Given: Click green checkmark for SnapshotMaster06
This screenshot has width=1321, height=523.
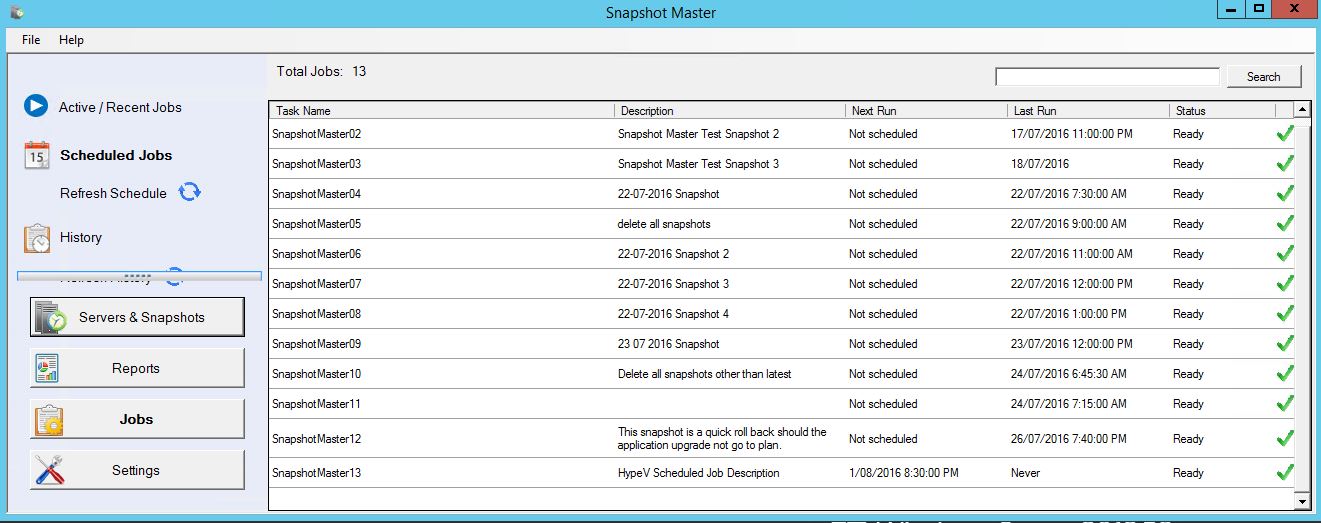Looking at the screenshot, I should pyautogui.click(x=1285, y=253).
